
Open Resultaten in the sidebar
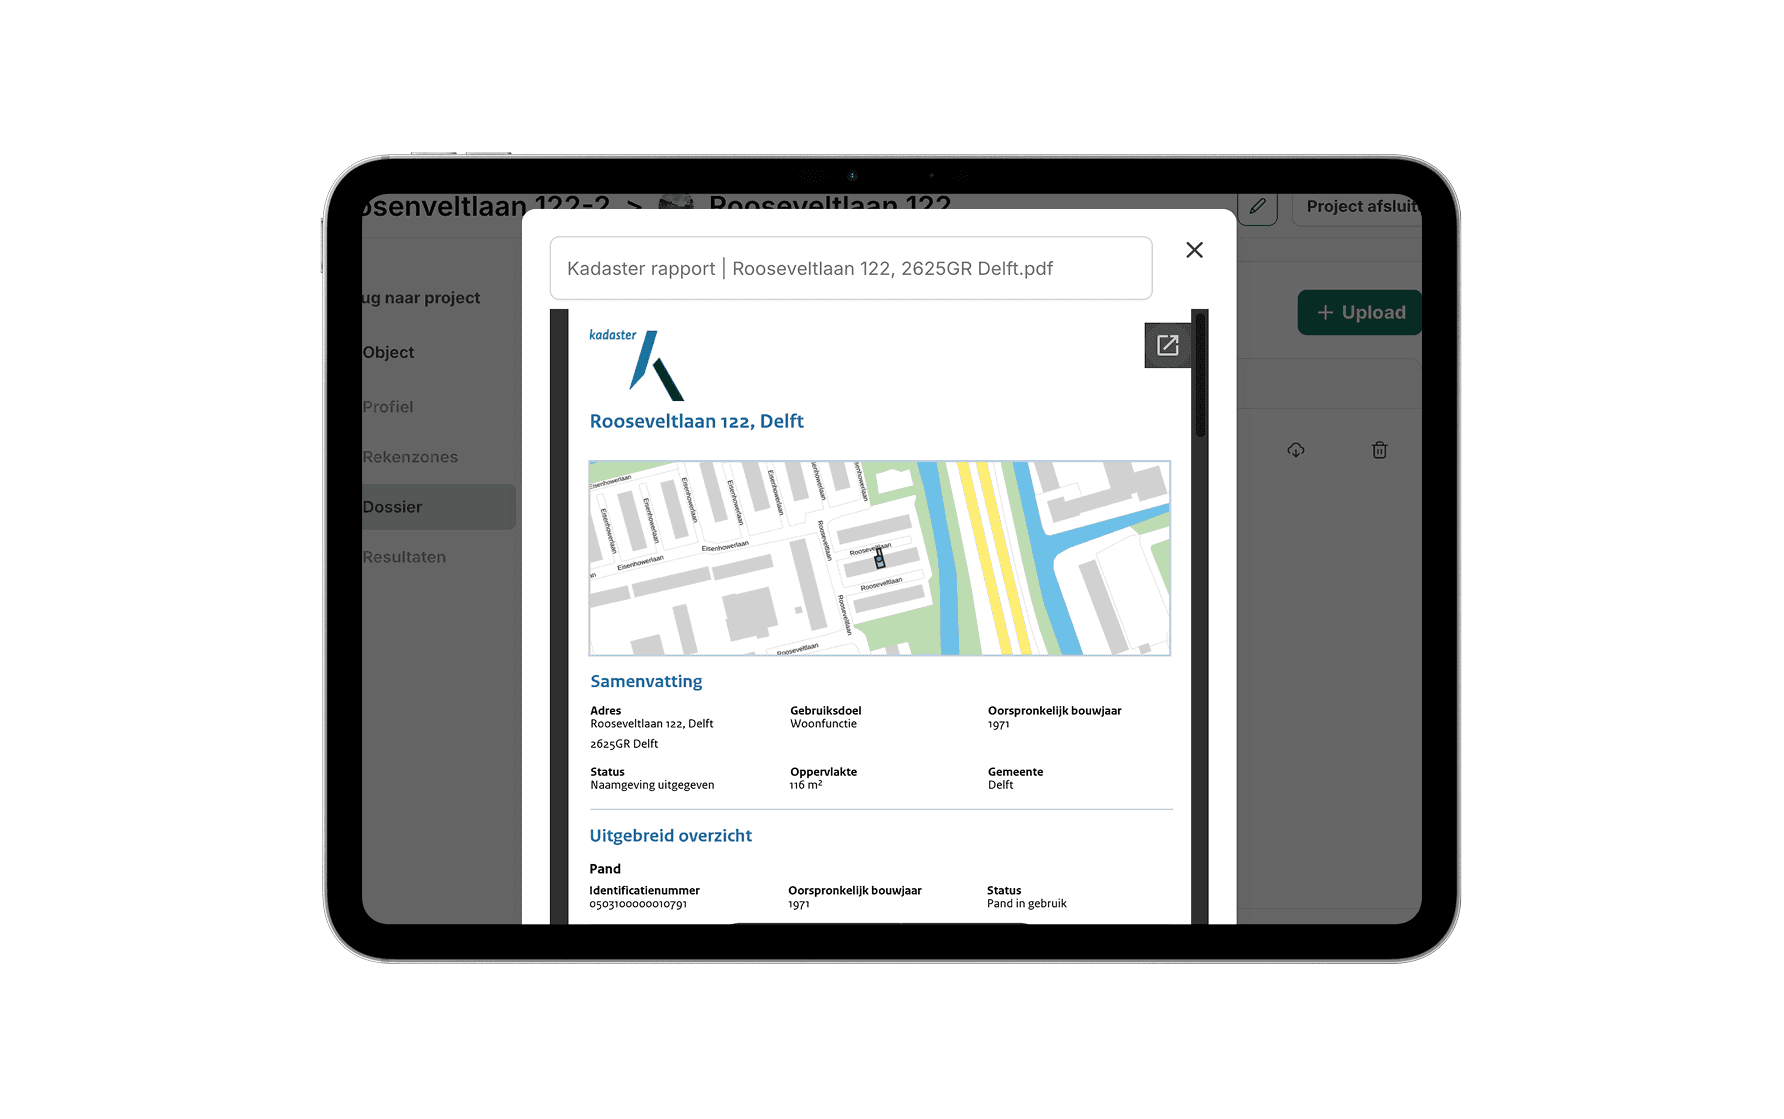pos(404,557)
